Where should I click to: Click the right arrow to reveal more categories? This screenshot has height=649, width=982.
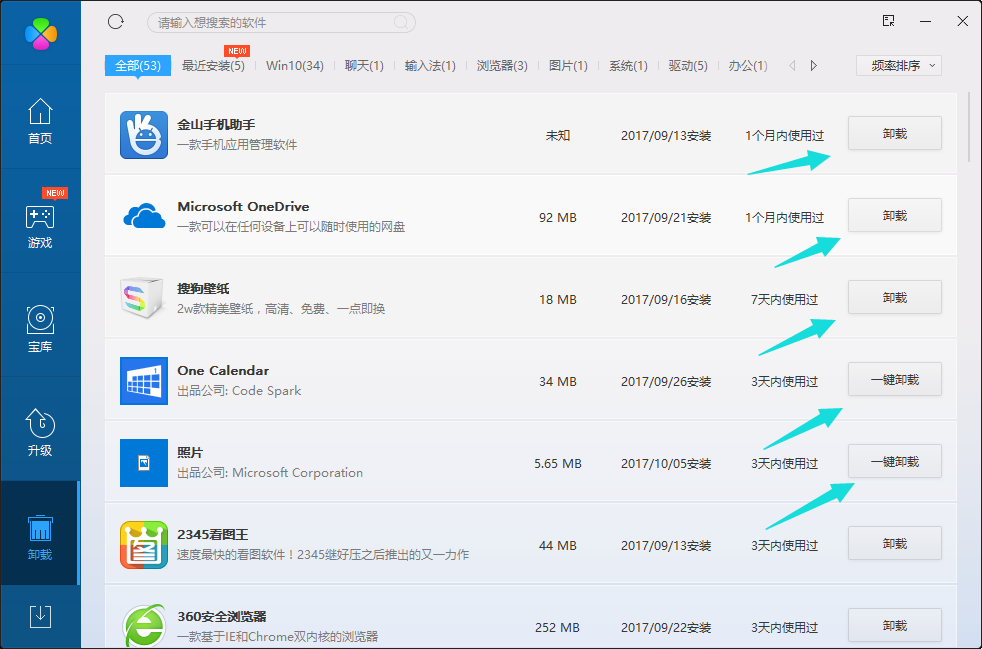[812, 64]
